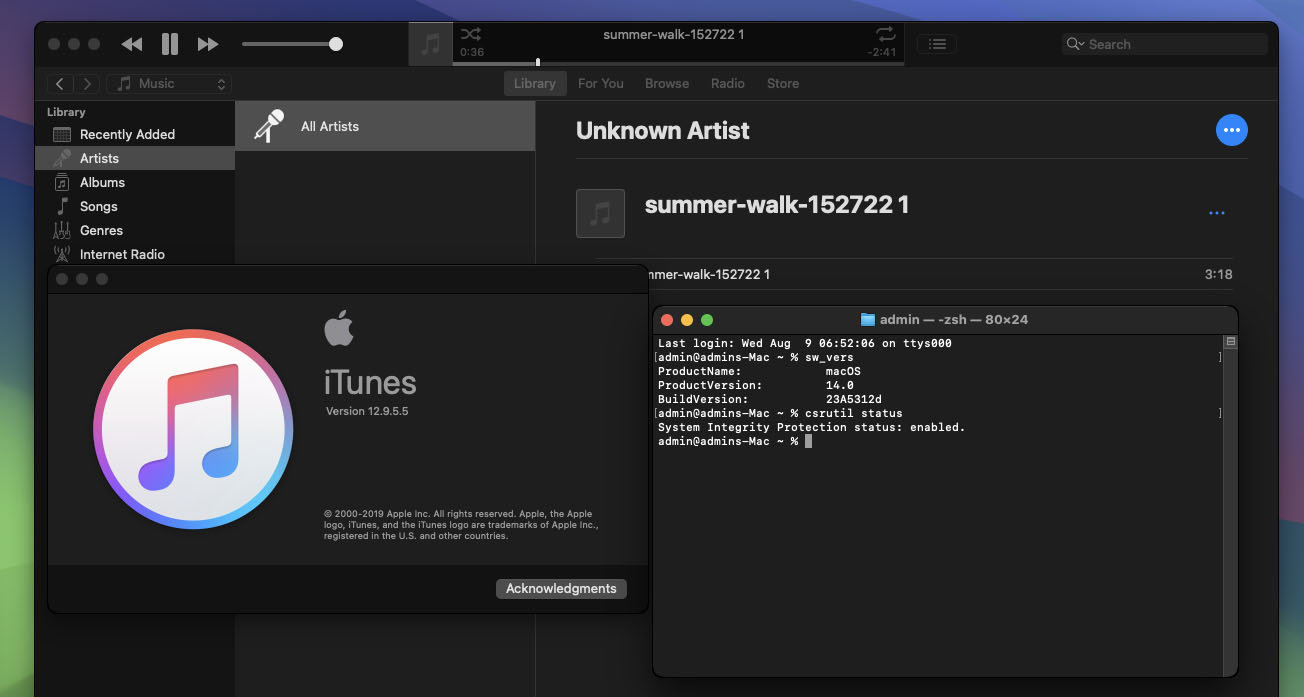Click the Last login line in Terminal
Screen dimensions: 1304x697
coord(804,343)
